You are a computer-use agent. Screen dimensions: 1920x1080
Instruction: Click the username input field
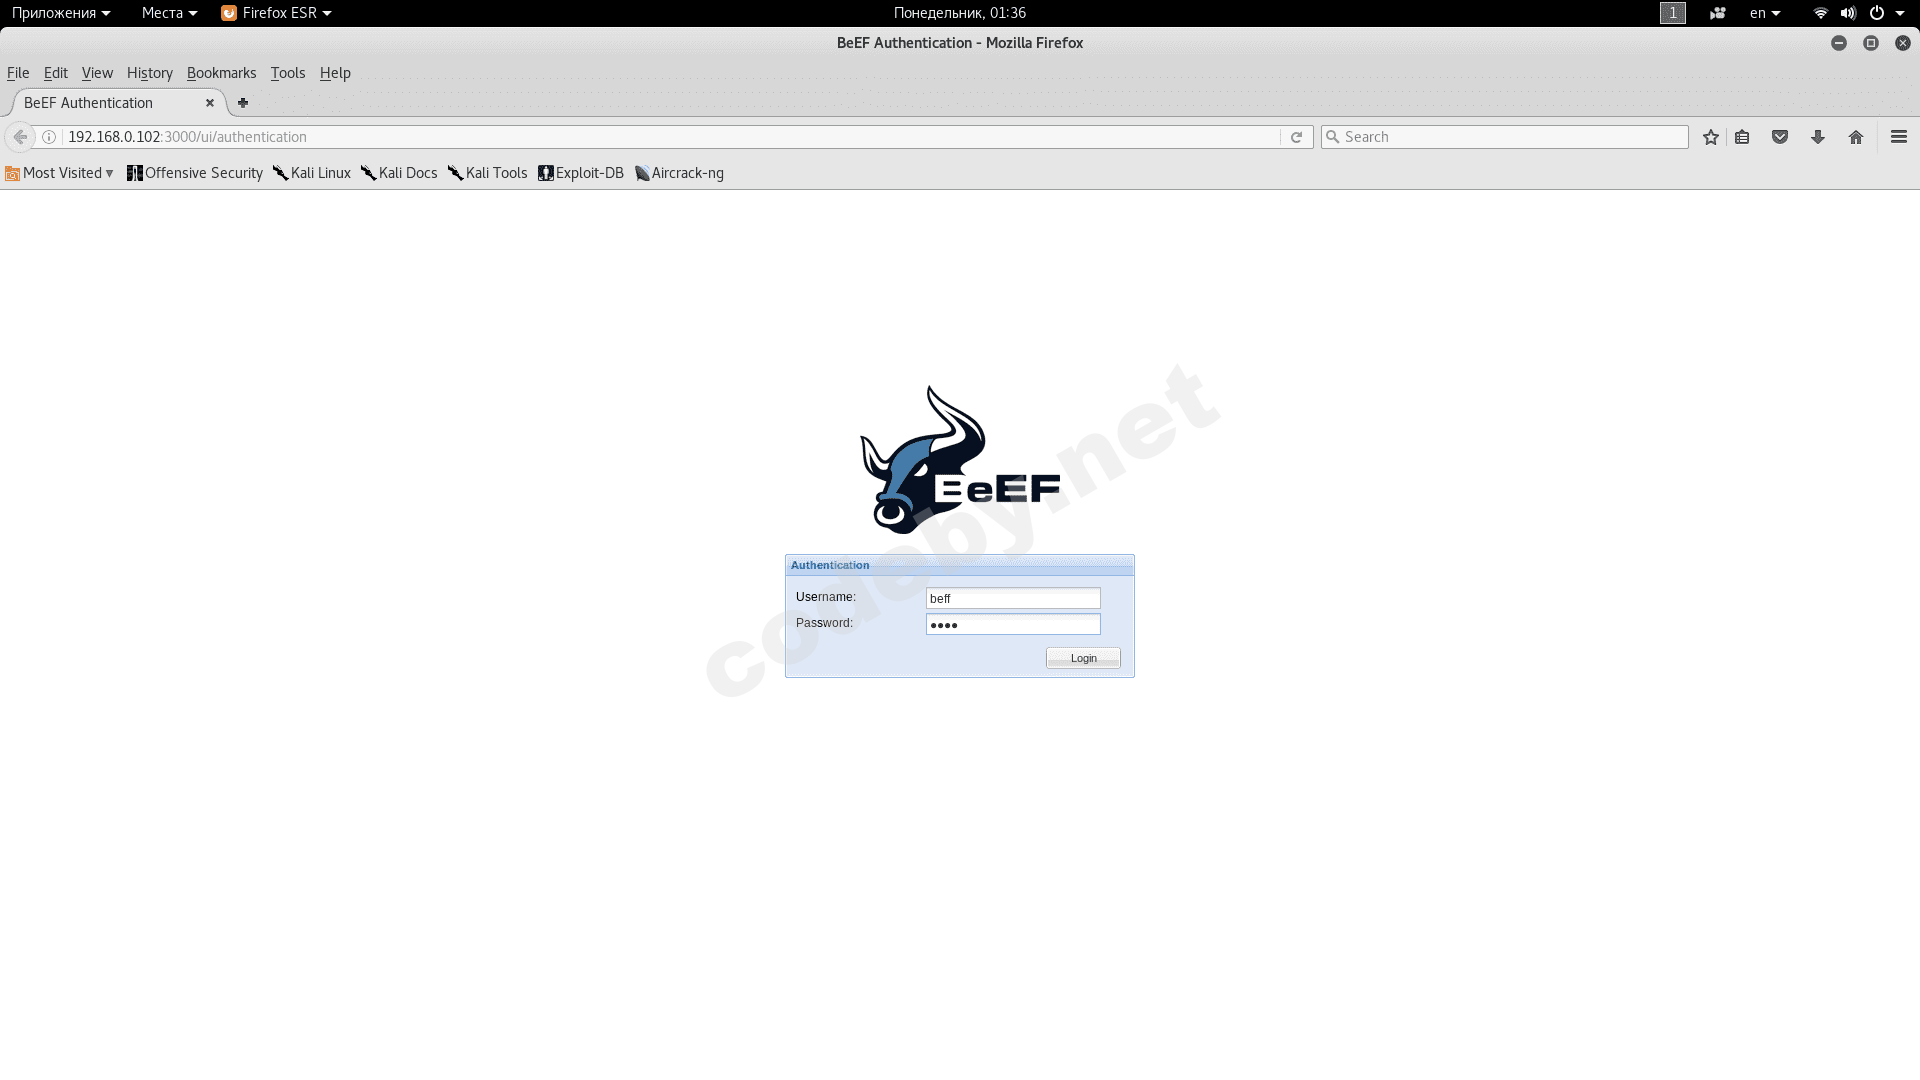(x=1013, y=597)
